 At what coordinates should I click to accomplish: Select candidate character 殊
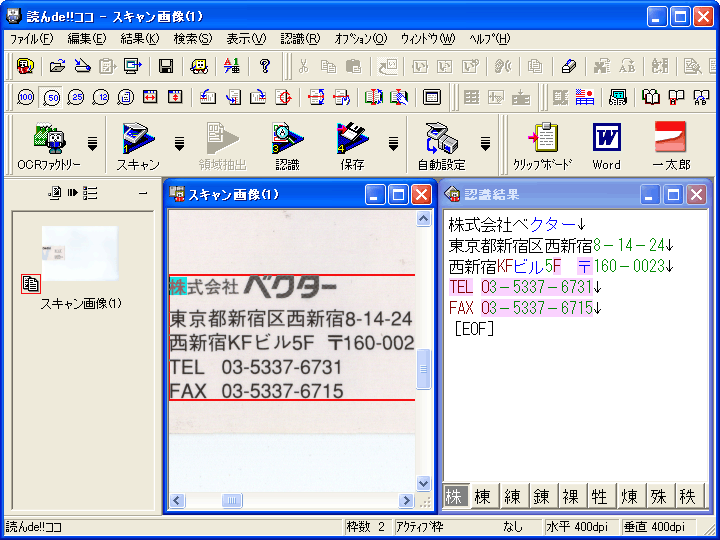[659, 496]
